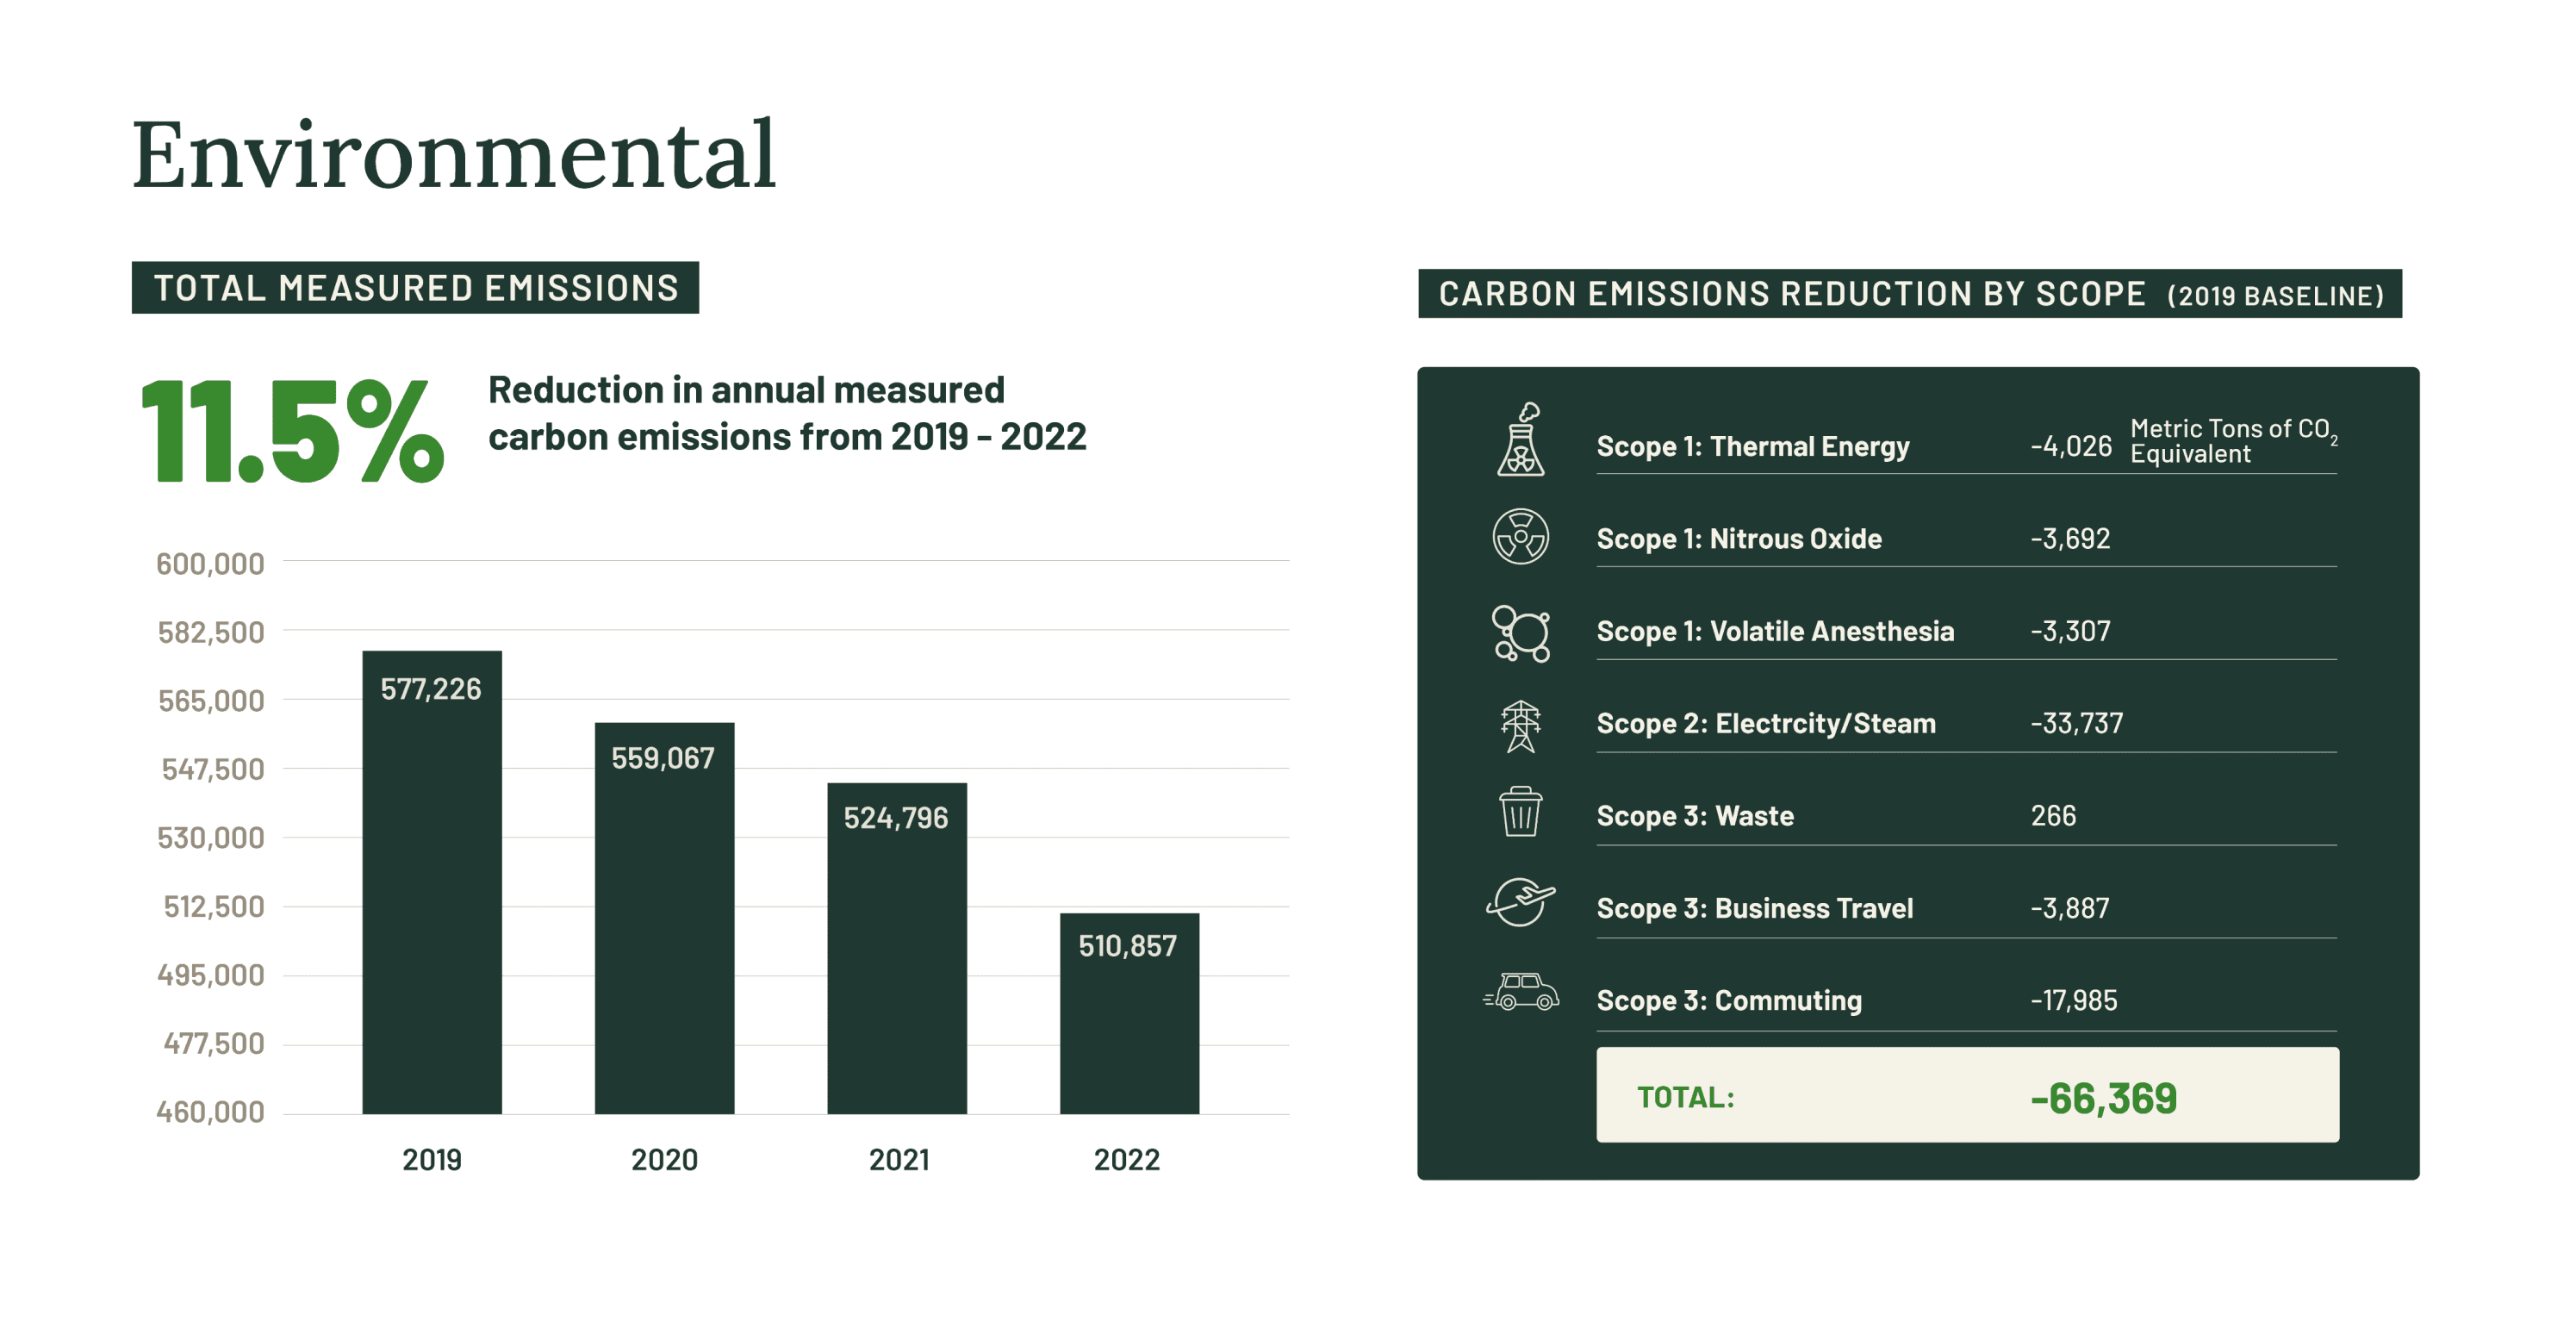Viewport: 2576px width, 1327px height.
Task: Click the Environmental page title
Action: tap(454, 154)
